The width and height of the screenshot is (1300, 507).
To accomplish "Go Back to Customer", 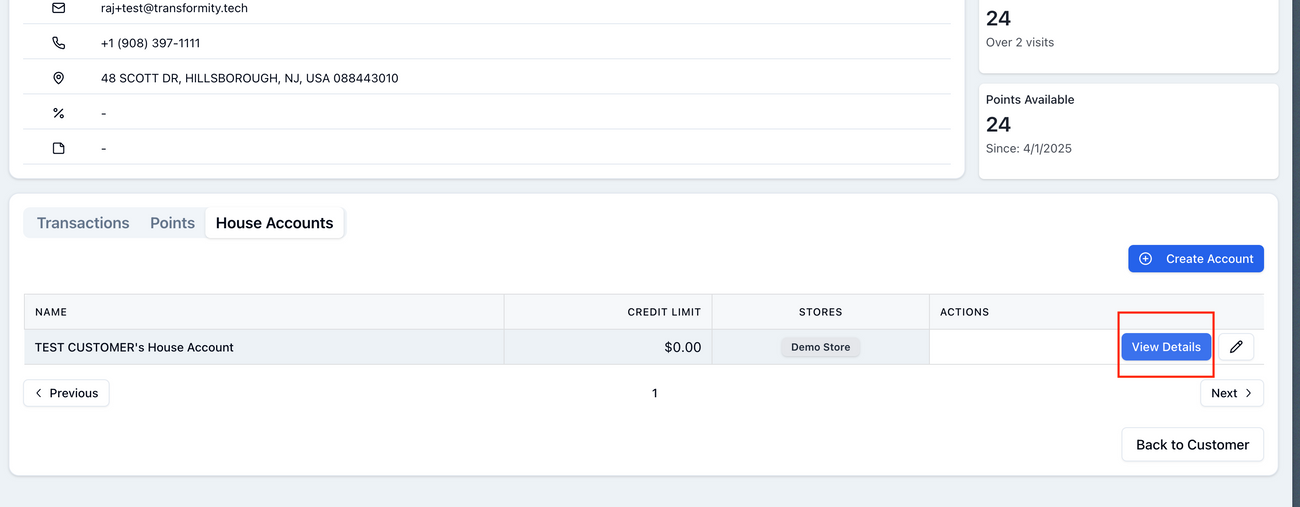I will tap(1192, 445).
